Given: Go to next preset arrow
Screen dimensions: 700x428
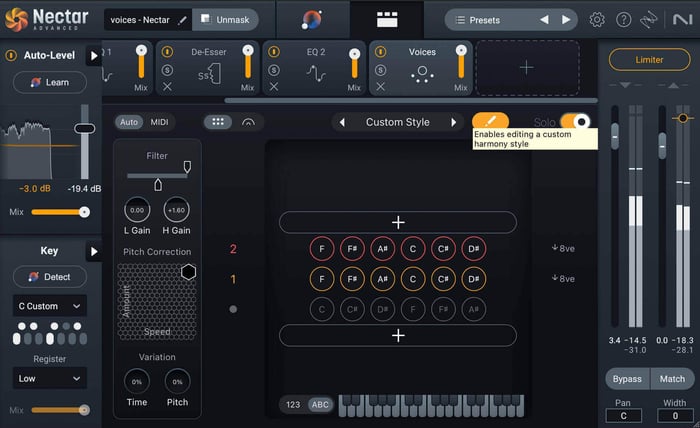Looking at the screenshot, I should pyautogui.click(x=566, y=20).
